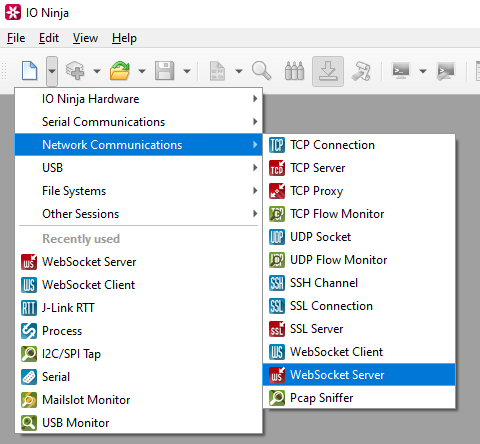Select TCP Server in the submenu
Image resolution: width=480 pixels, height=444 pixels.
[359, 168]
